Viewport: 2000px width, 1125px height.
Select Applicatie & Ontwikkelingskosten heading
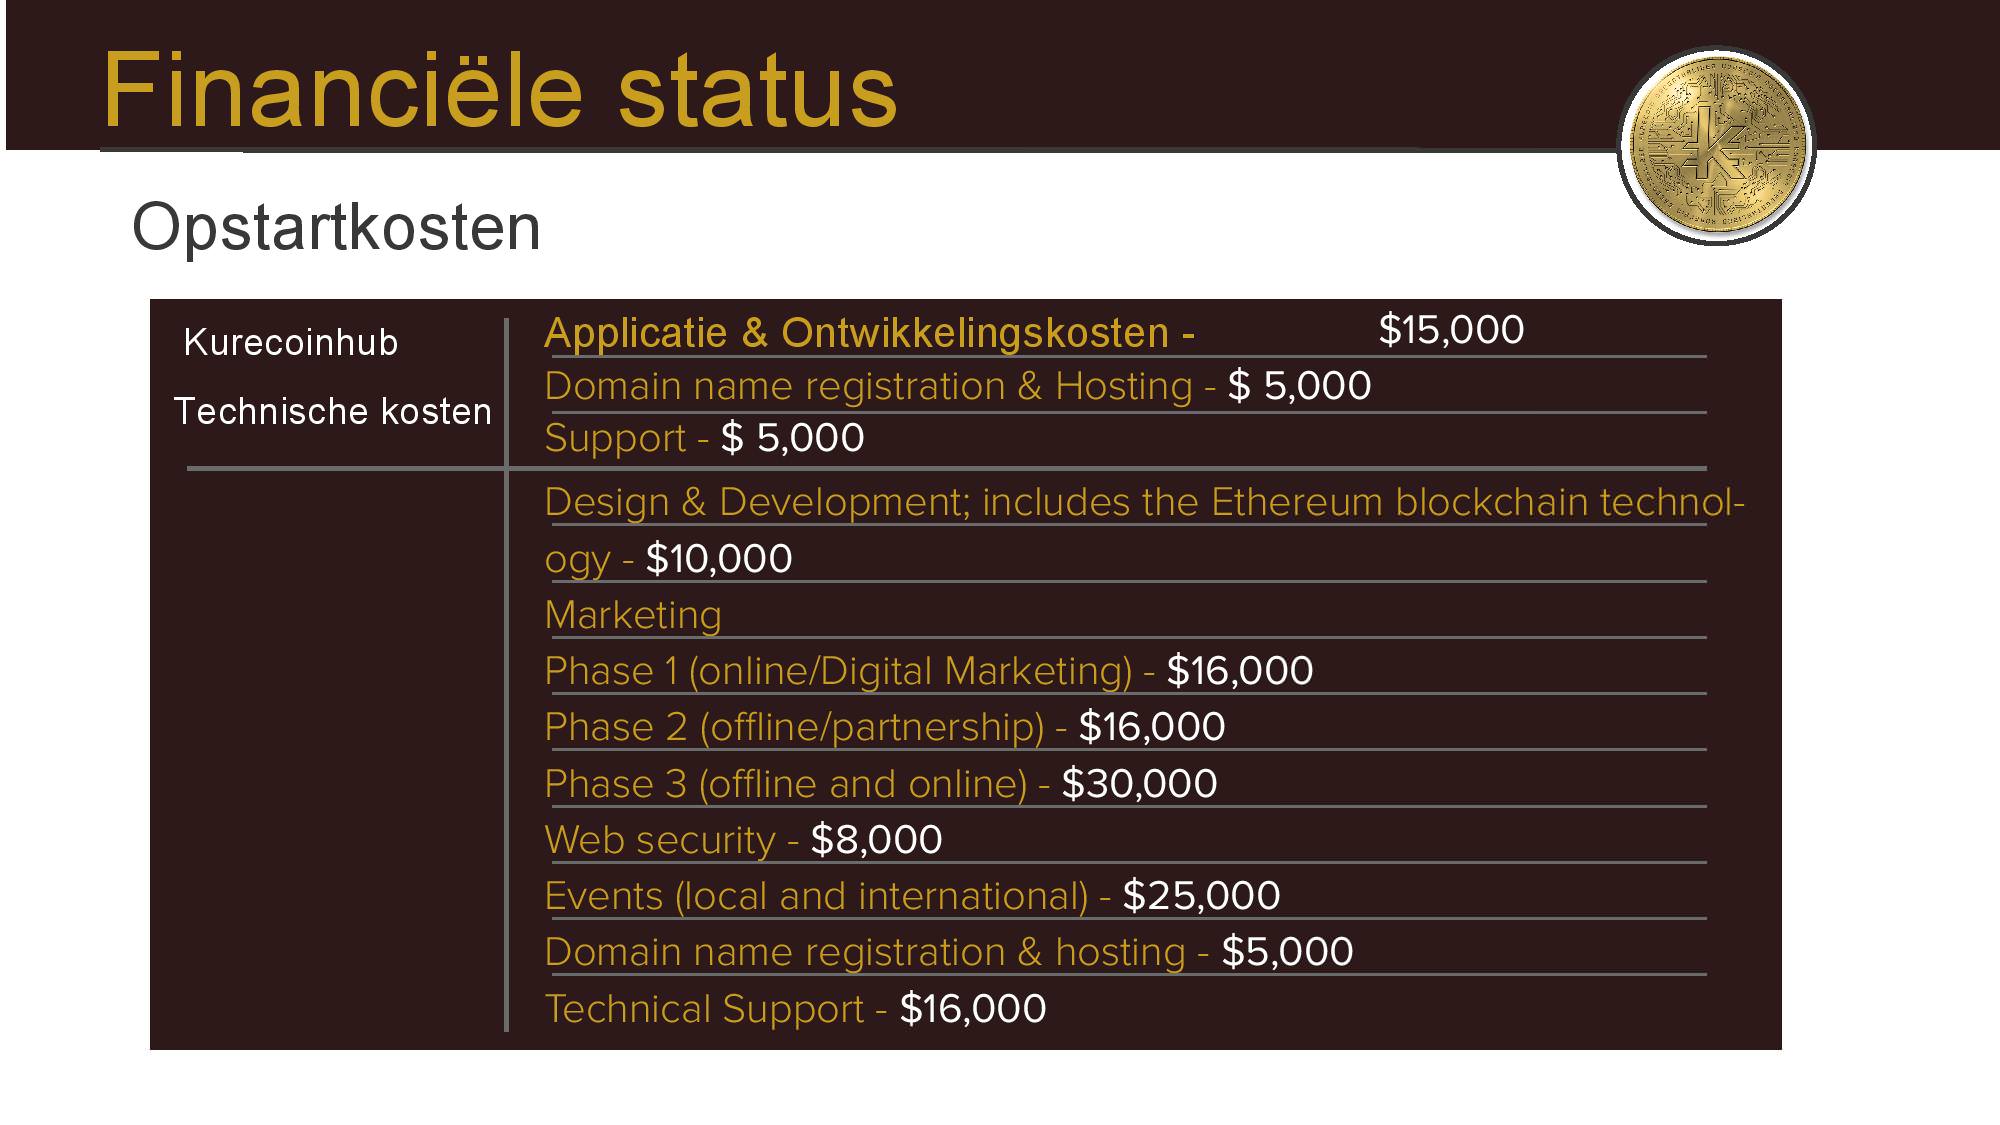point(869,332)
